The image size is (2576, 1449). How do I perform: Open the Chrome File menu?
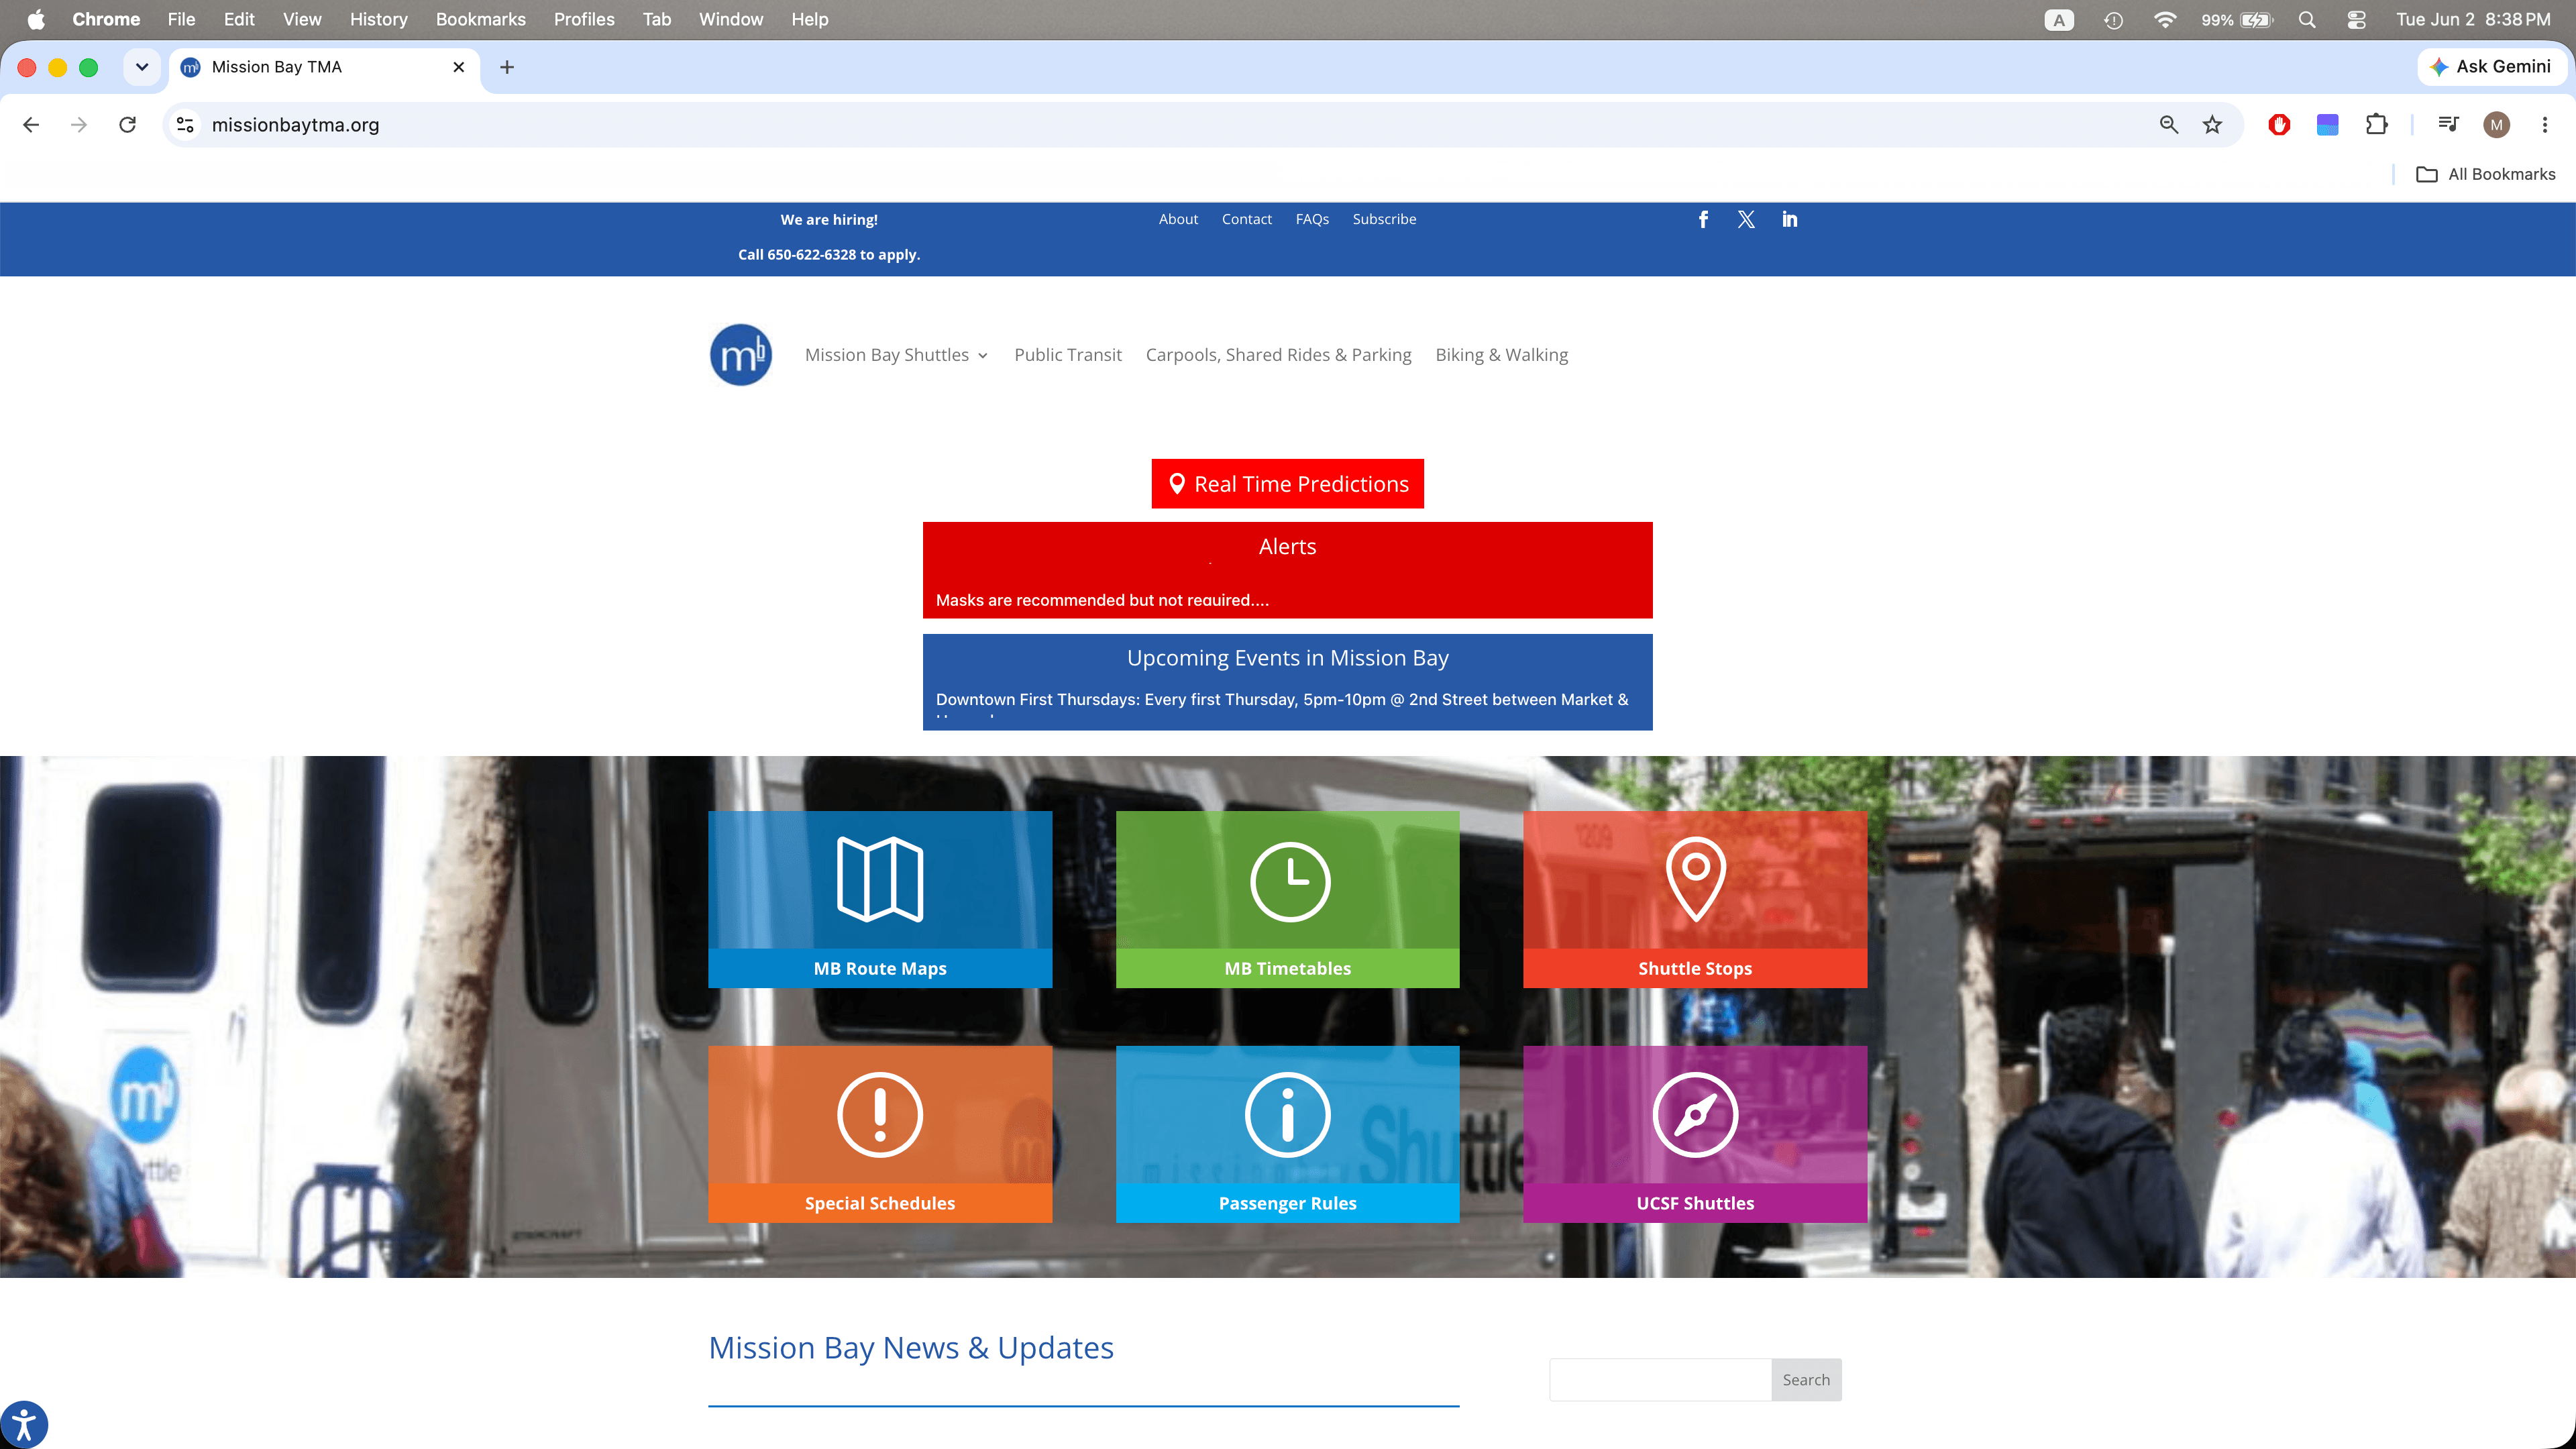click(181, 19)
